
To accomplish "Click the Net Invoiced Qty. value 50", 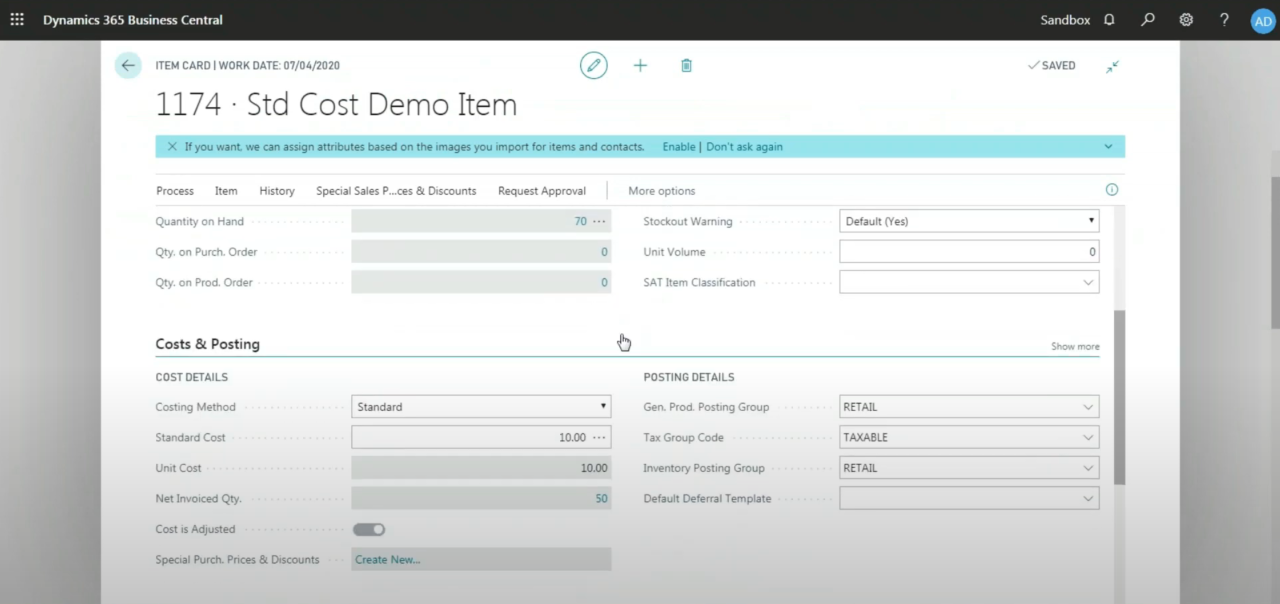I will pos(601,498).
